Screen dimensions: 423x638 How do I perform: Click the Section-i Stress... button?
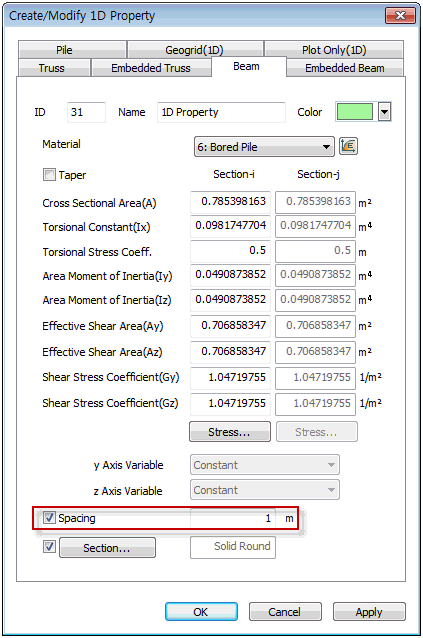click(x=230, y=432)
